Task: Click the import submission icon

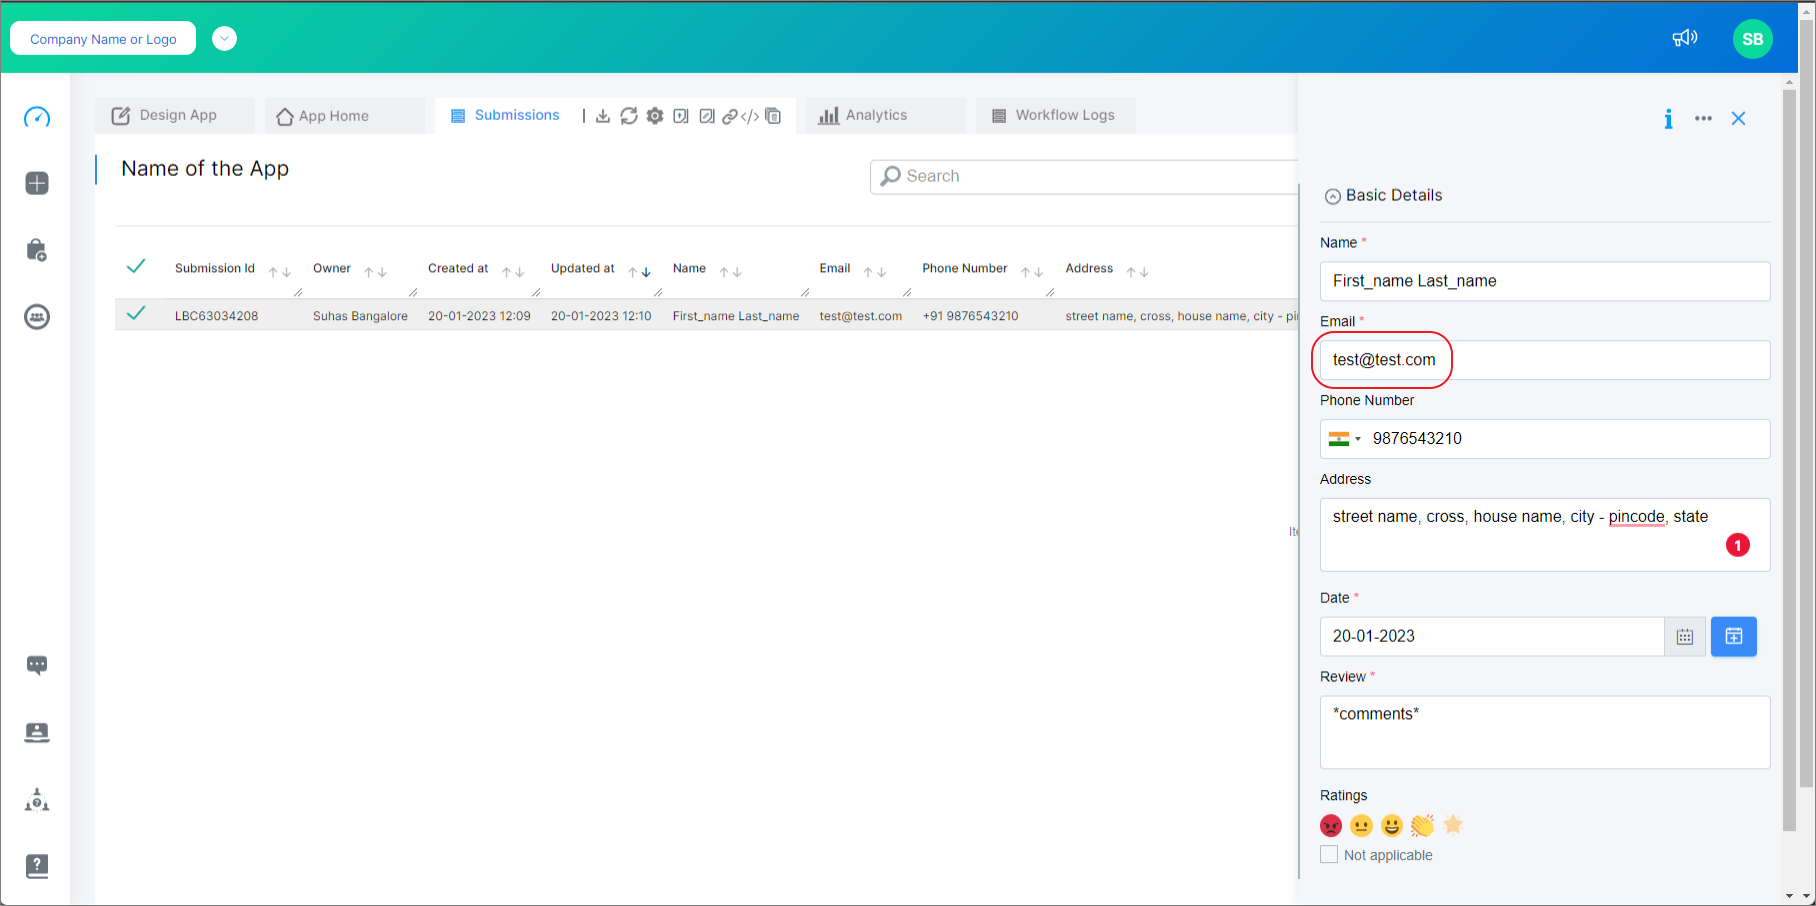Action: coord(681,116)
